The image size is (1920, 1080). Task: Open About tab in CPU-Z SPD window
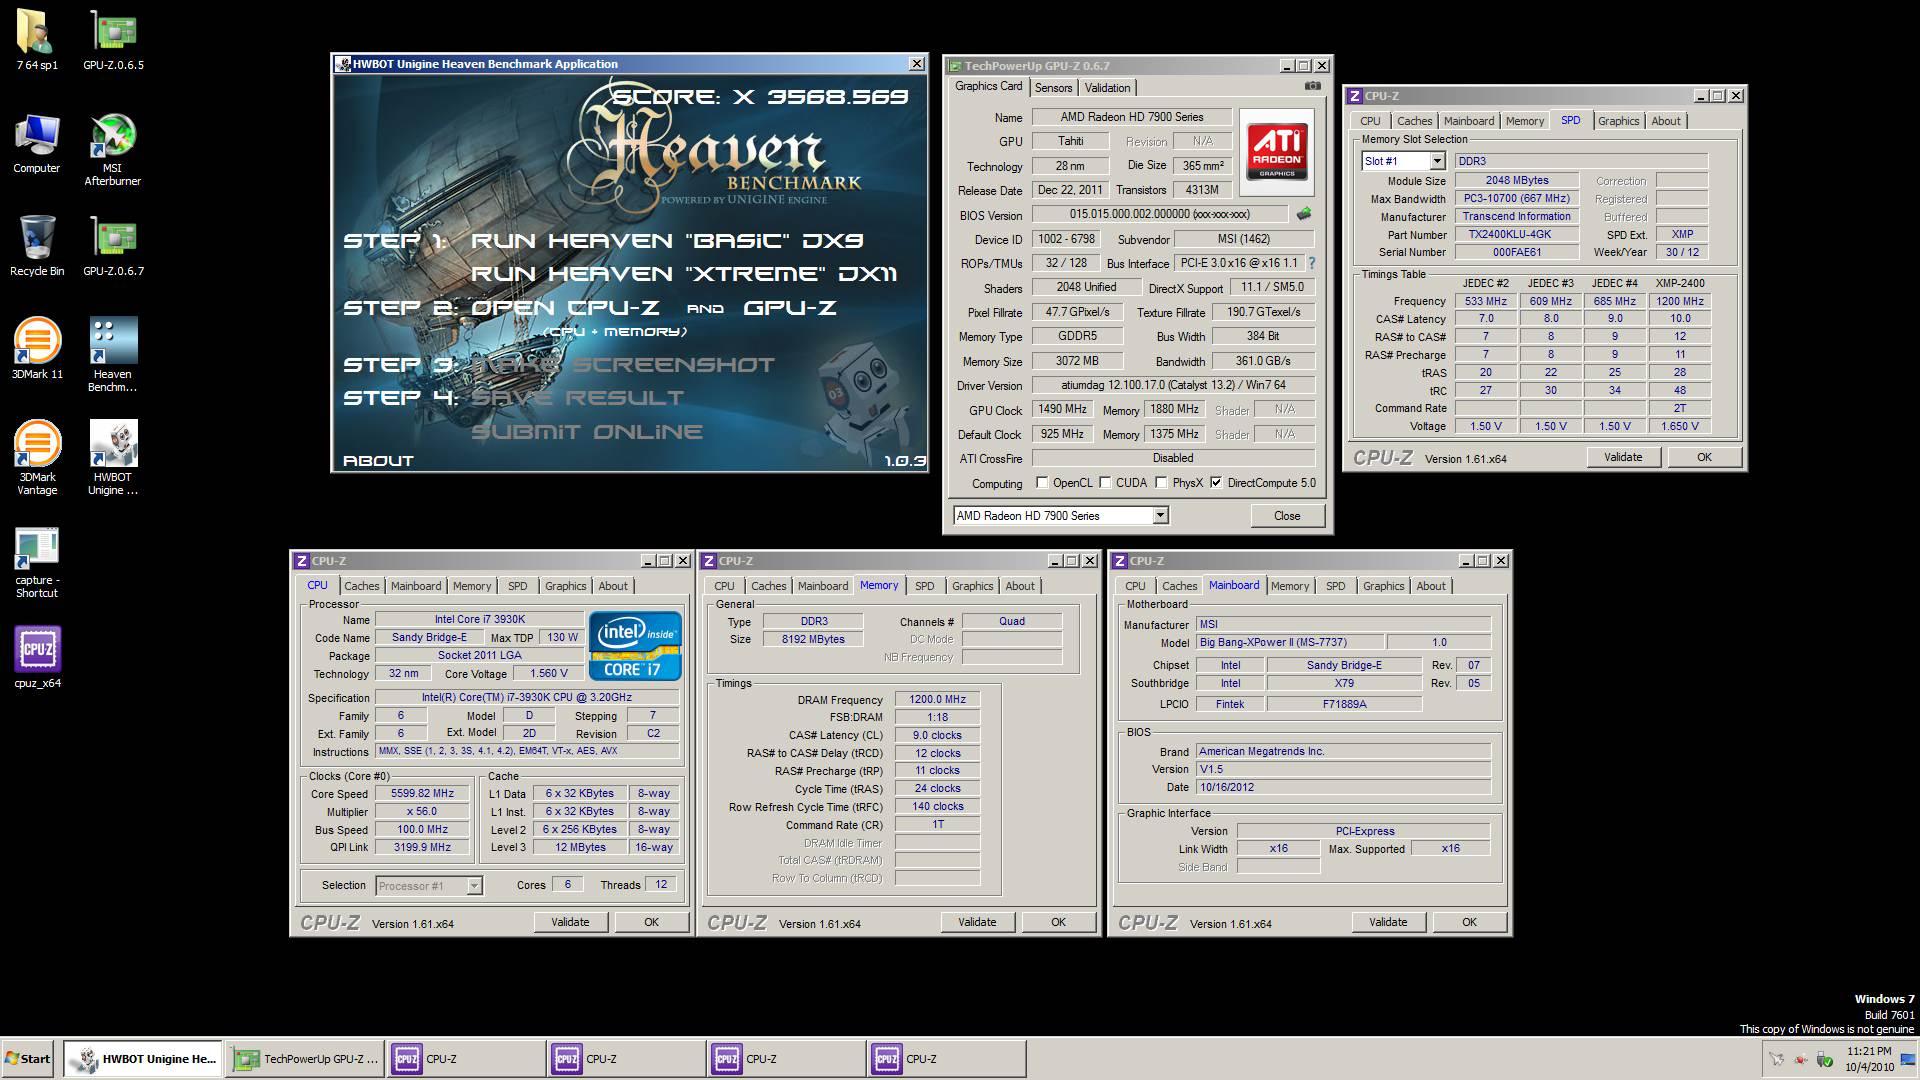pos(1666,121)
